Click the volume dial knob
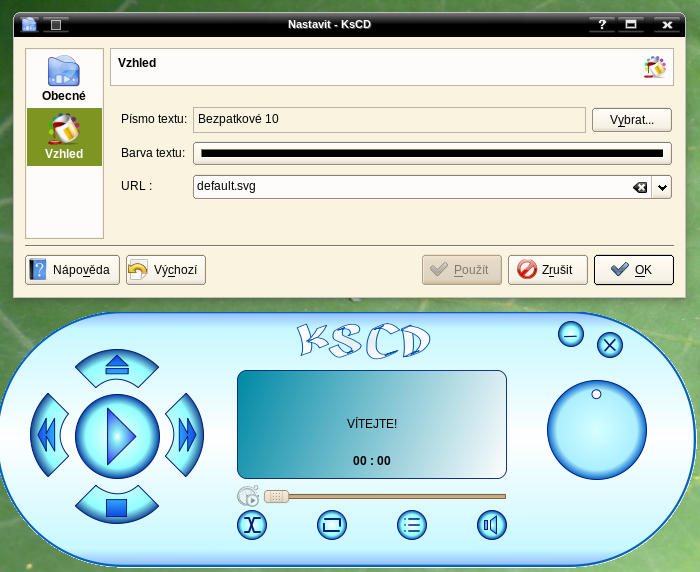Screen dimensions: 700x572 point(597,430)
